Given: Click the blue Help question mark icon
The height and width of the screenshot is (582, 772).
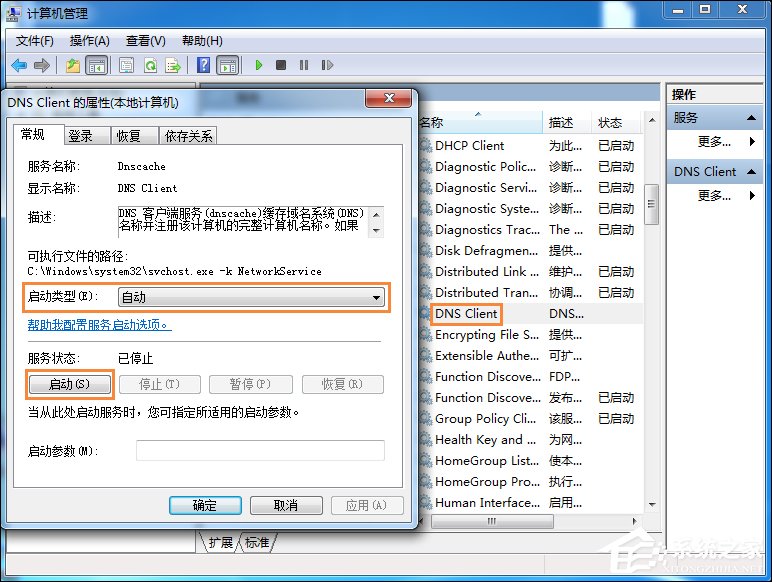Looking at the screenshot, I should tap(203, 66).
